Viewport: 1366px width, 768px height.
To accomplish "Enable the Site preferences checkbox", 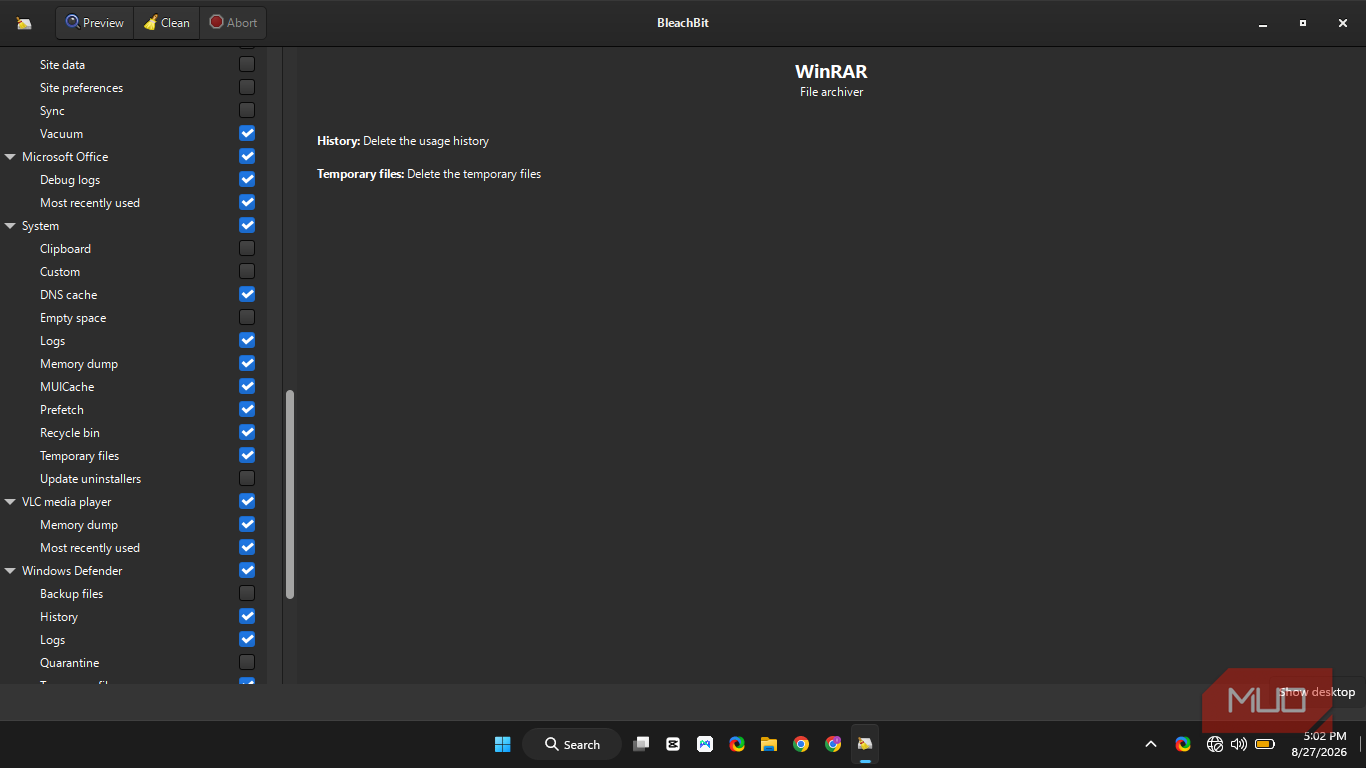I will coord(247,87).
